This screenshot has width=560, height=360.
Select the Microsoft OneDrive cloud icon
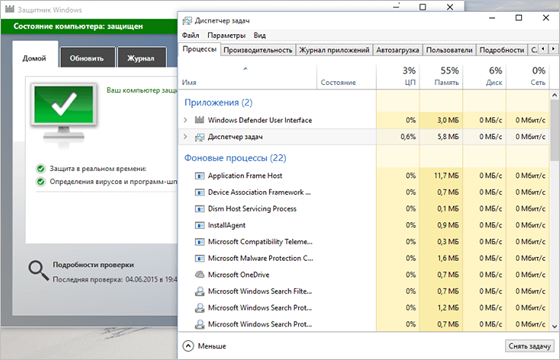[199, 275]
